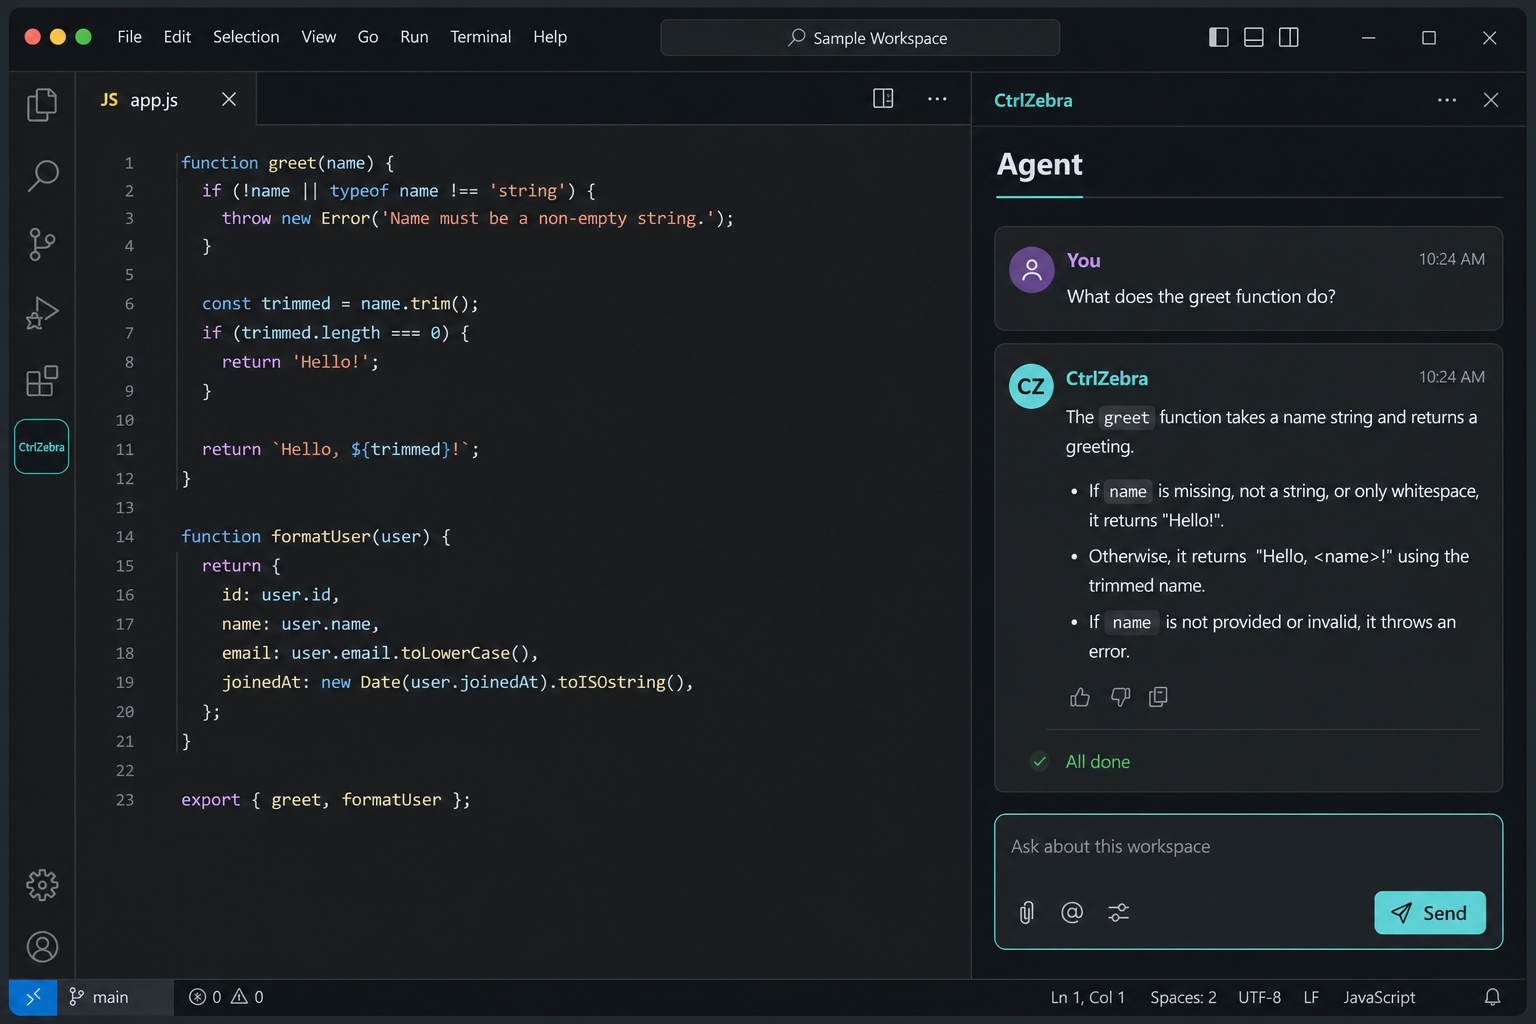Change the JavaScript language mode
The image size is (1536, 1024).
pyautogui.click(x=1379, y=997)
